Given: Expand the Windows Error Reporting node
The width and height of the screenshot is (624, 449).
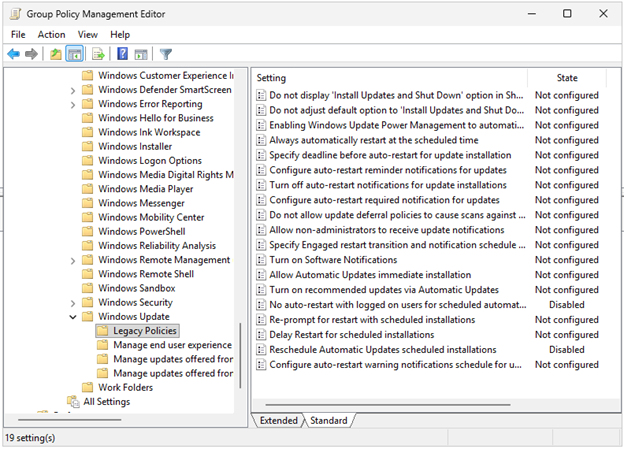Looking at the screenshot, I should click(73, 104).
